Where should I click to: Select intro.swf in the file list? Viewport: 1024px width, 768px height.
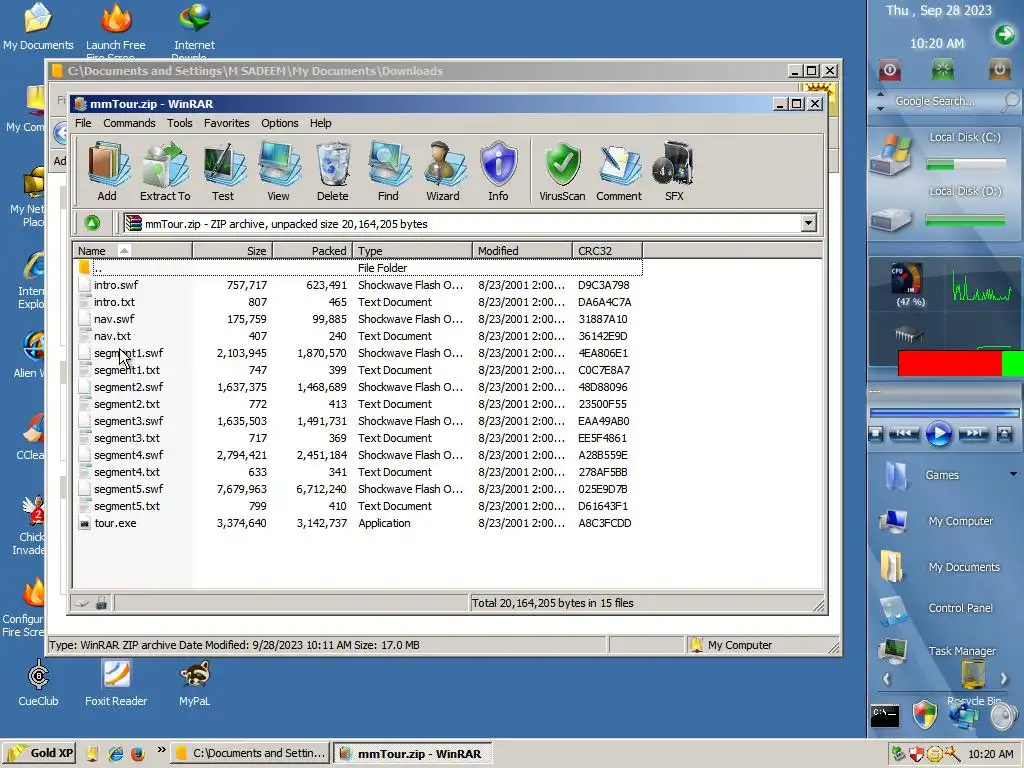pos(358,285)
